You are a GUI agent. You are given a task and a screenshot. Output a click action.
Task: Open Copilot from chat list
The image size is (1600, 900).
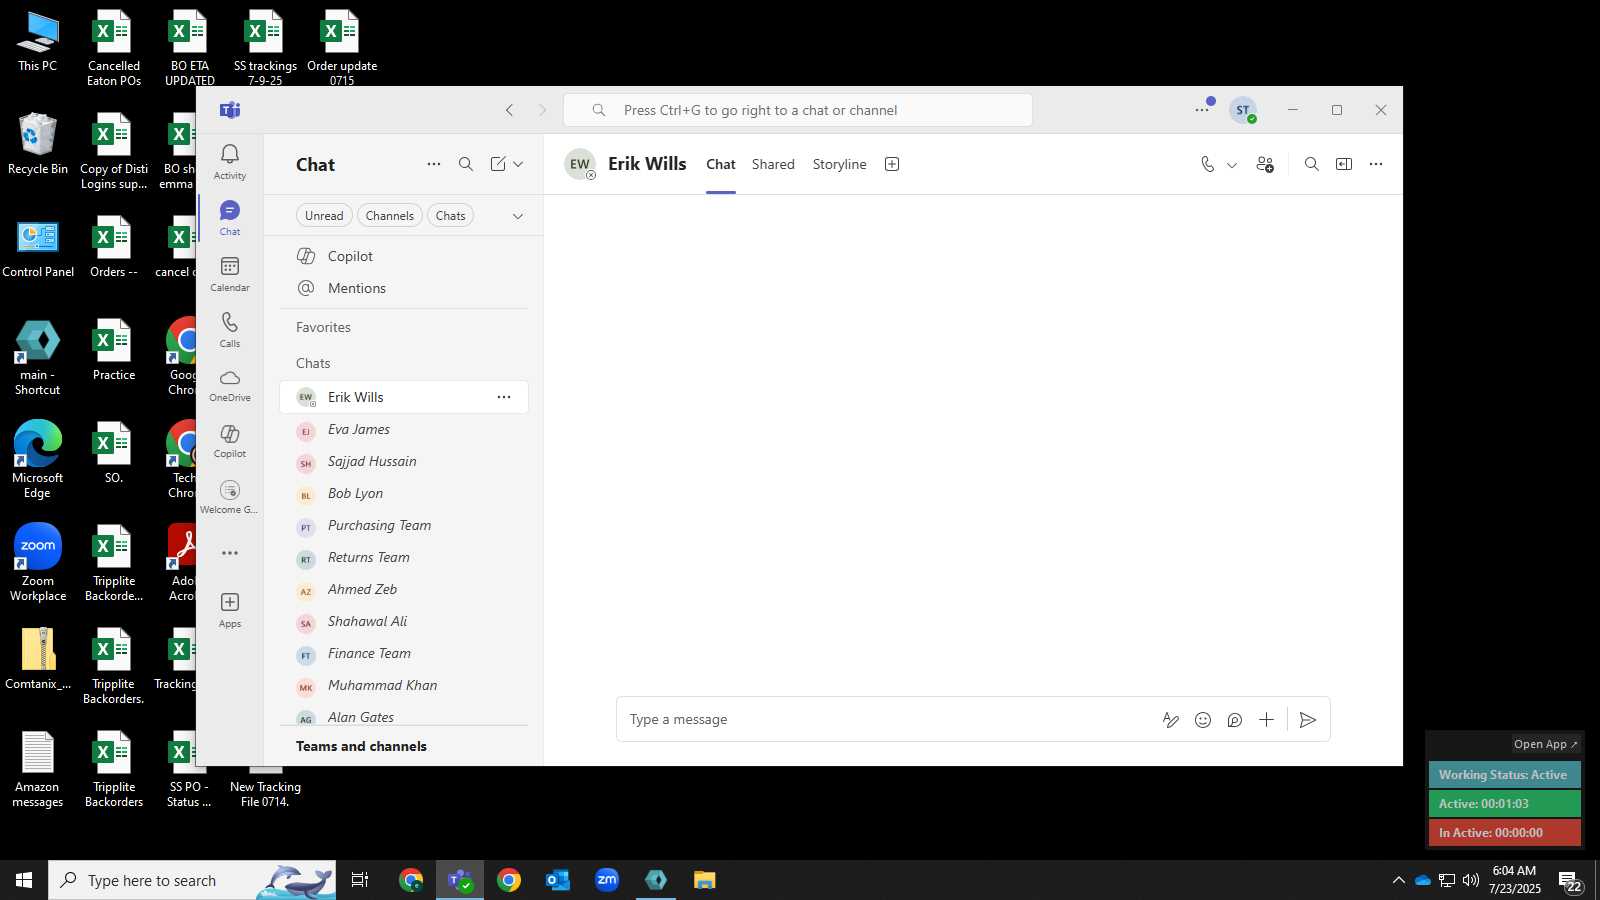[404, 256]
